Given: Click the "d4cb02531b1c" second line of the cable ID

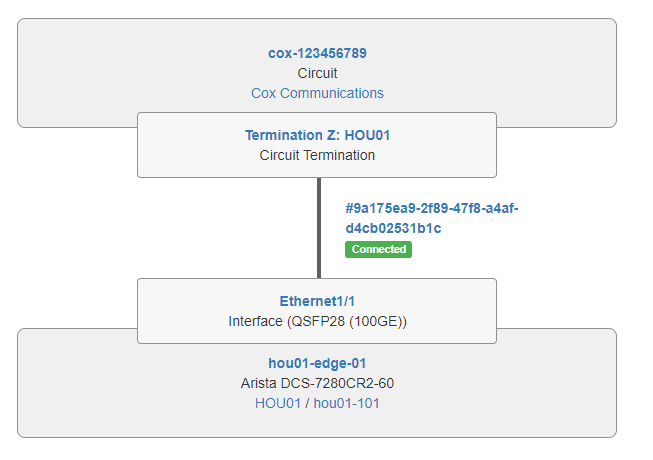Looking at the screenshot, I should [x=393, y=228].
